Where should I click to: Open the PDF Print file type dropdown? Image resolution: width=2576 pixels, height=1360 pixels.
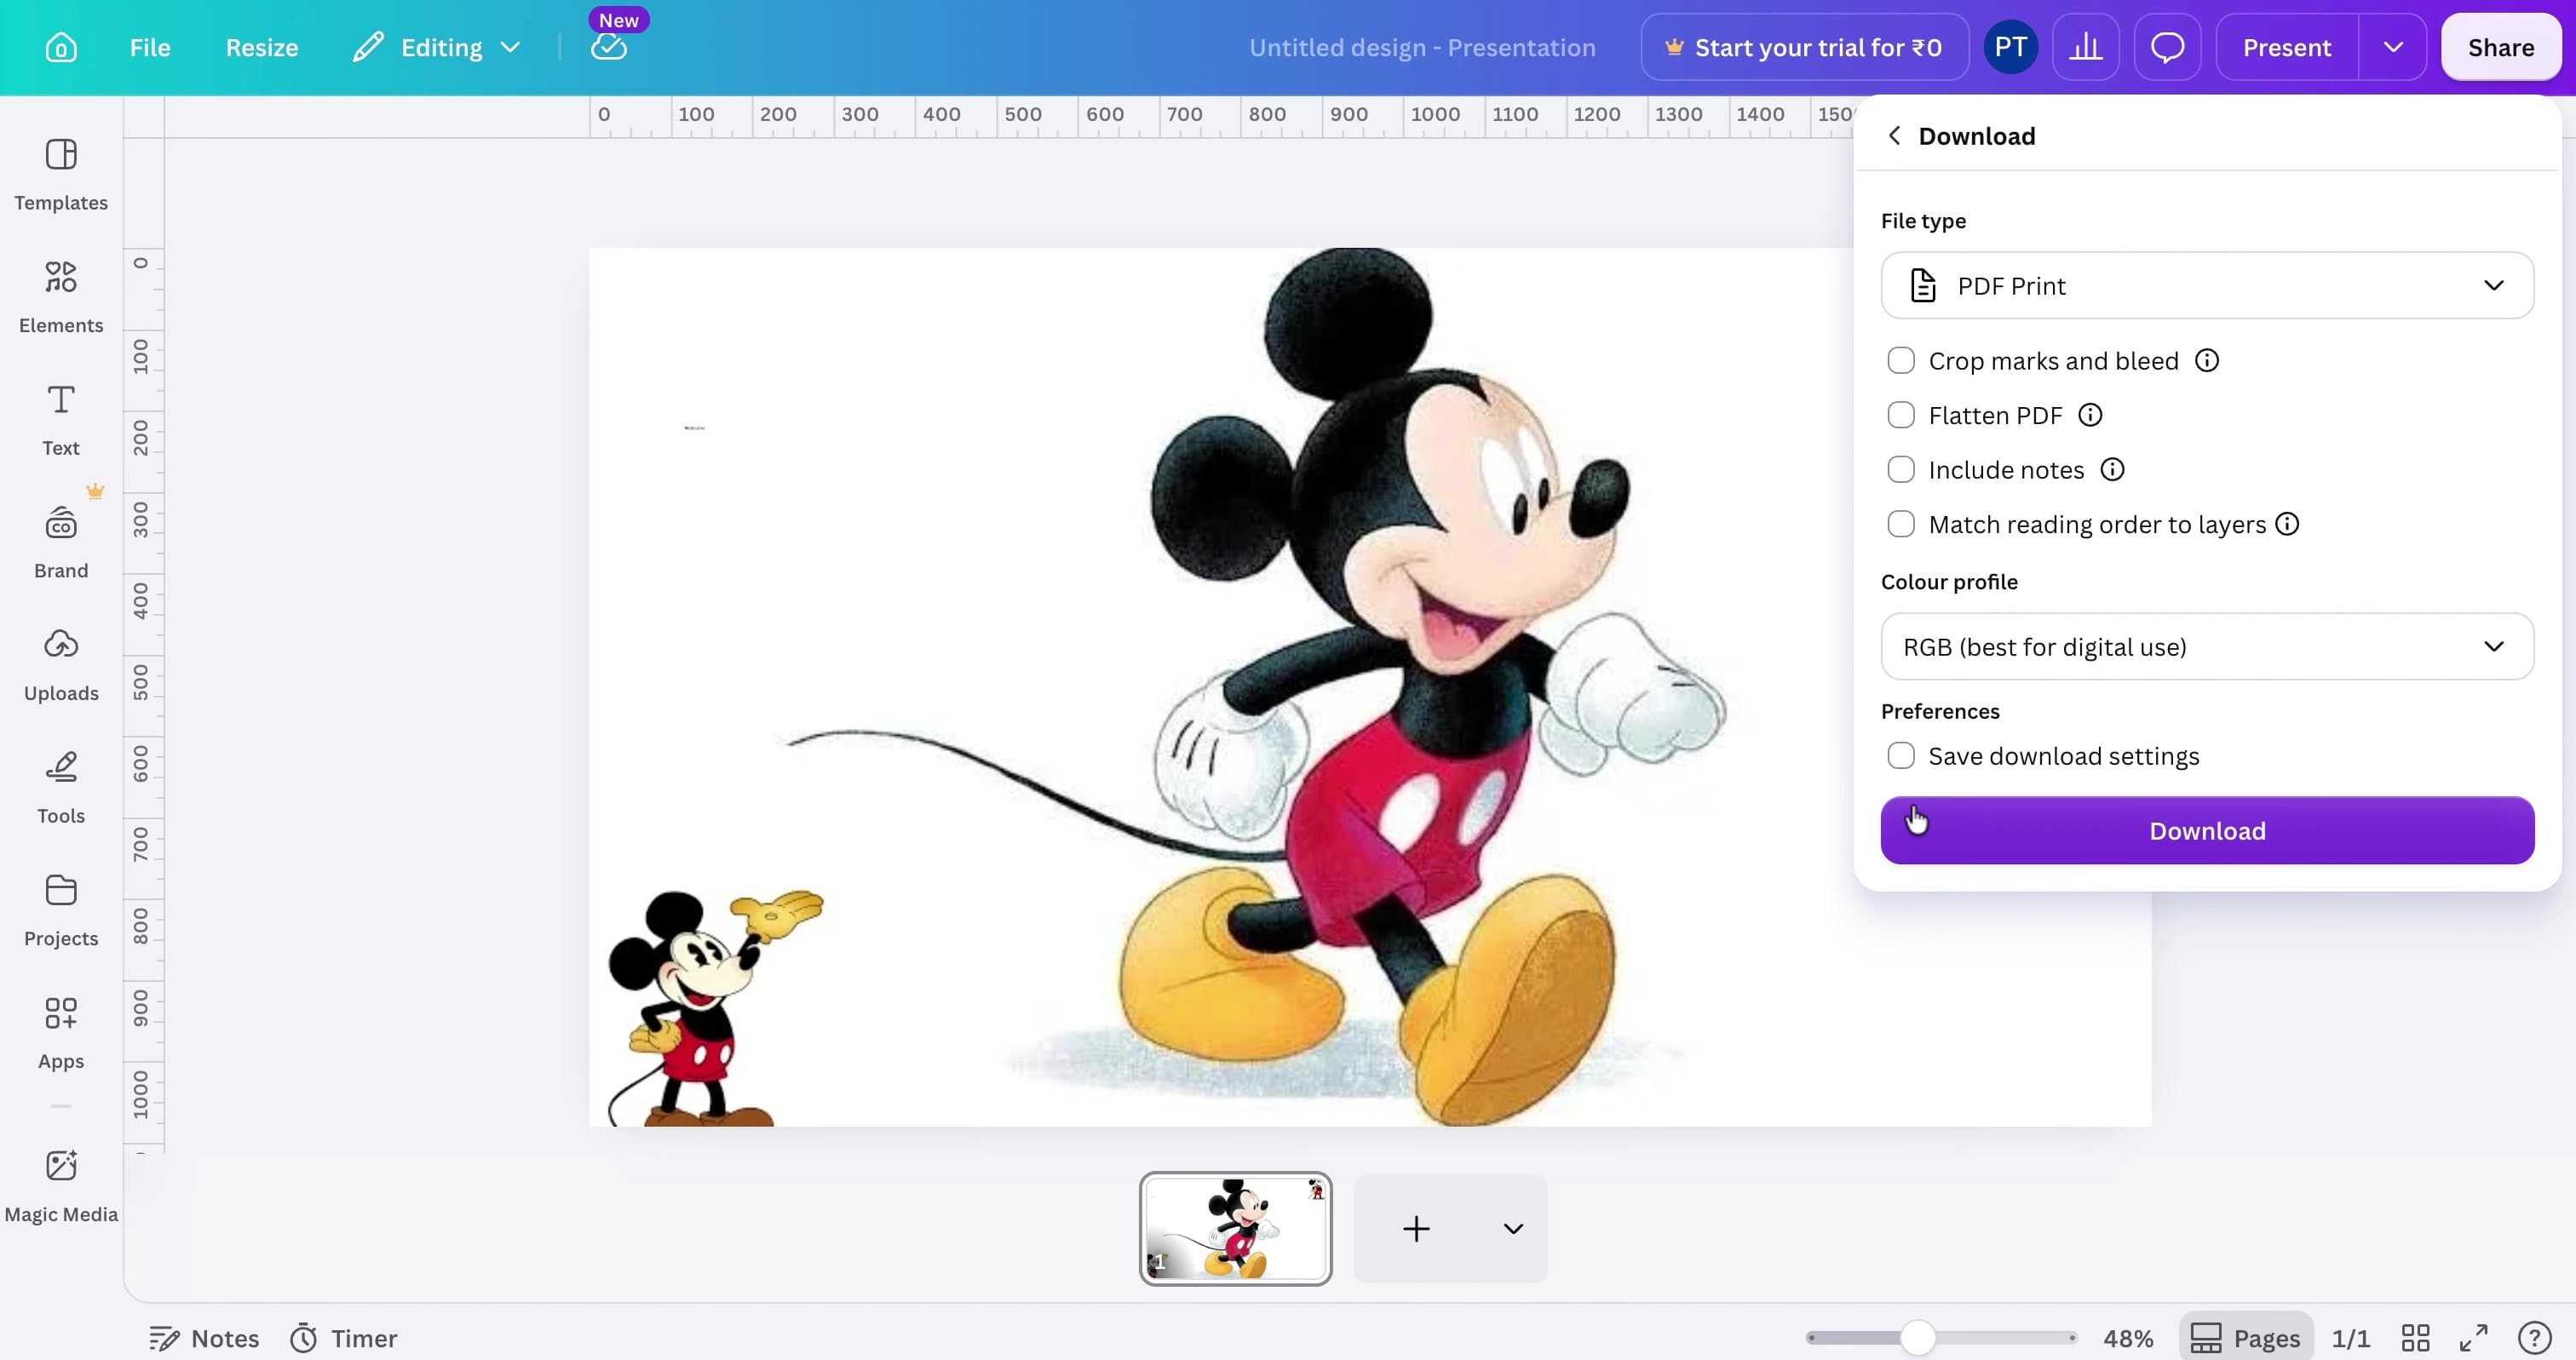point(2207,286)
